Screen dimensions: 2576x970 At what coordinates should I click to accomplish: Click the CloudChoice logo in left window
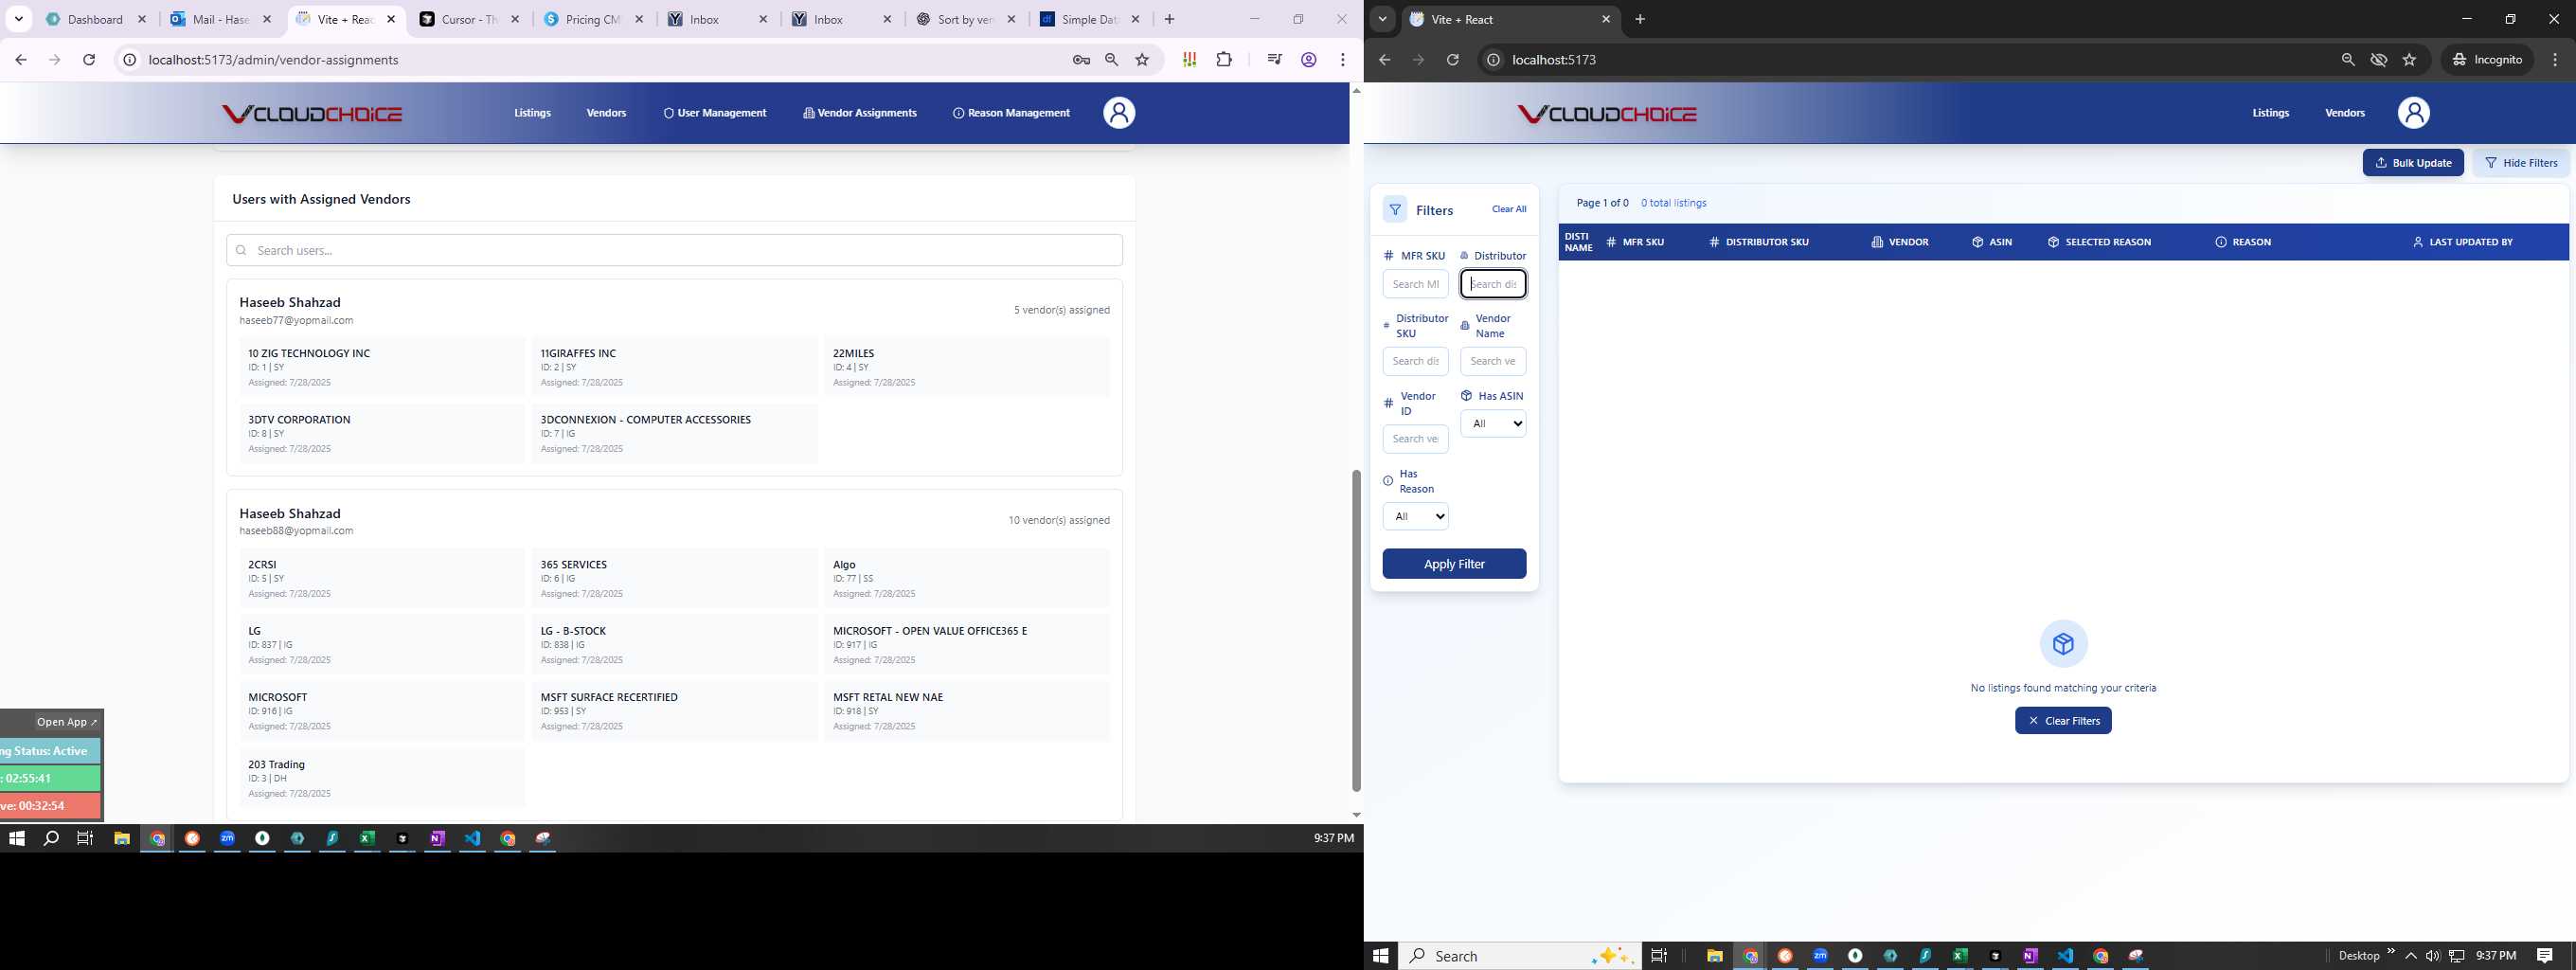pos(312,114)
